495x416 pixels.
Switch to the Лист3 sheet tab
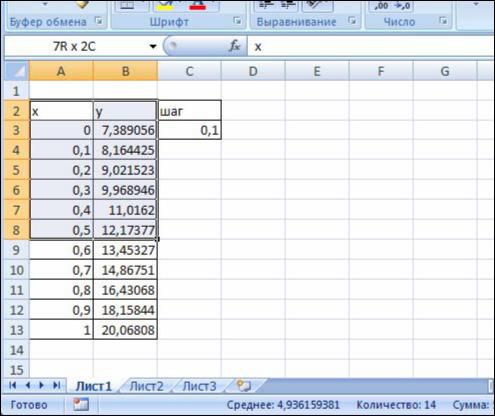(199, 386)
